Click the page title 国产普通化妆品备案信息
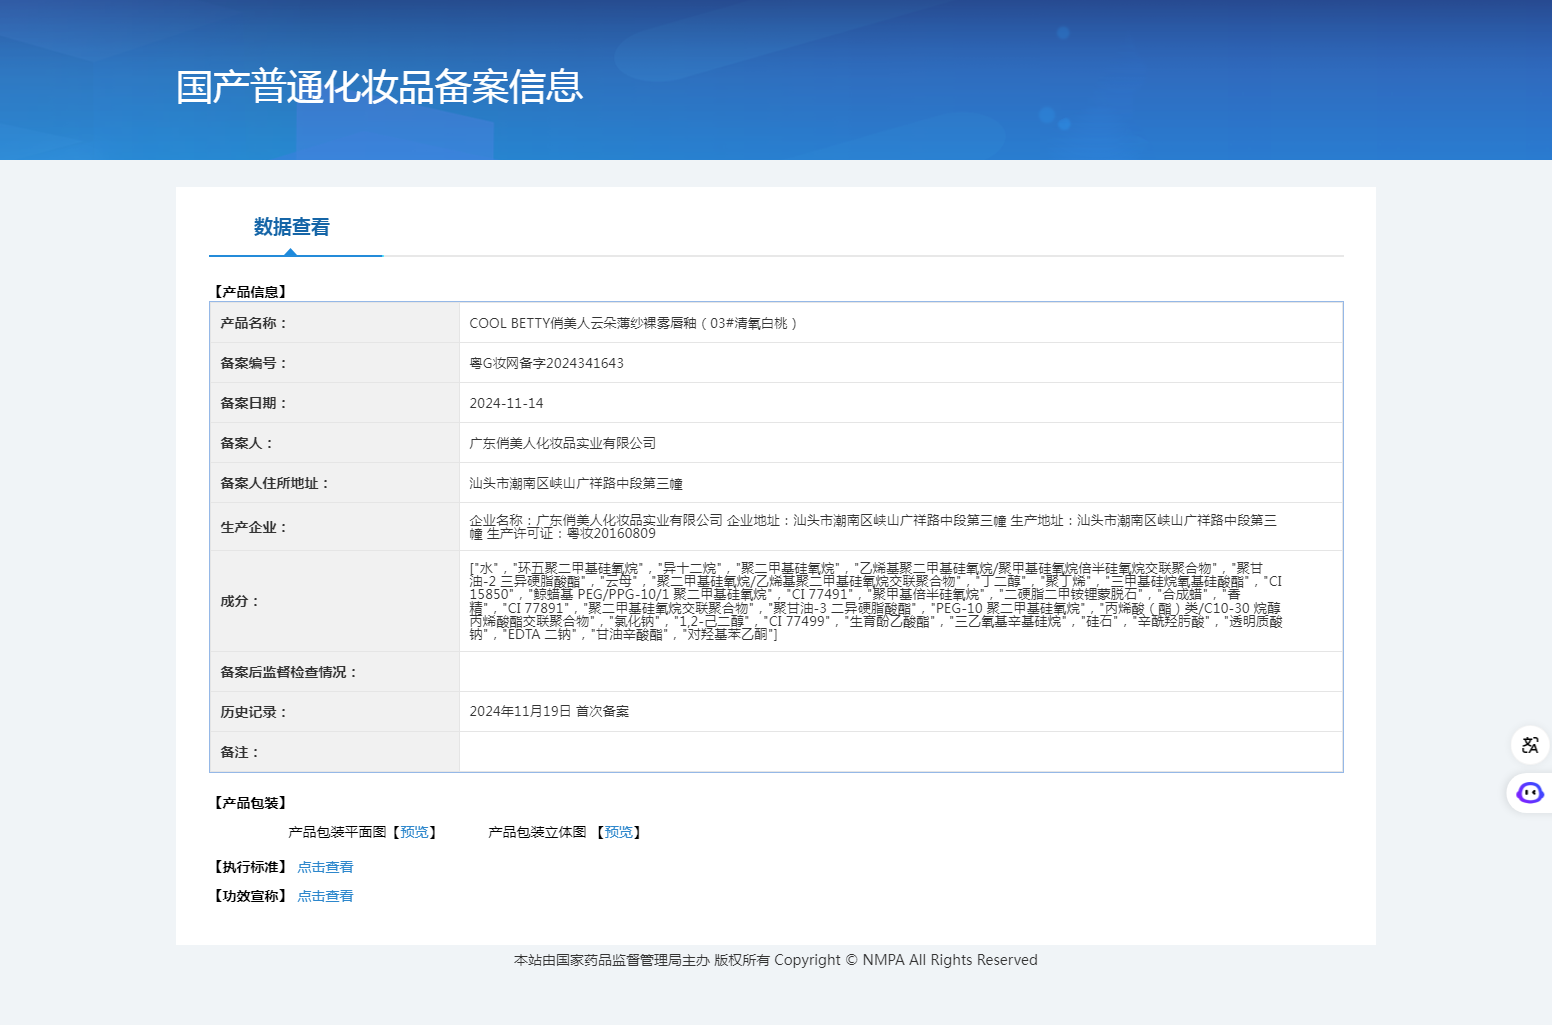 tap(379, 87)
